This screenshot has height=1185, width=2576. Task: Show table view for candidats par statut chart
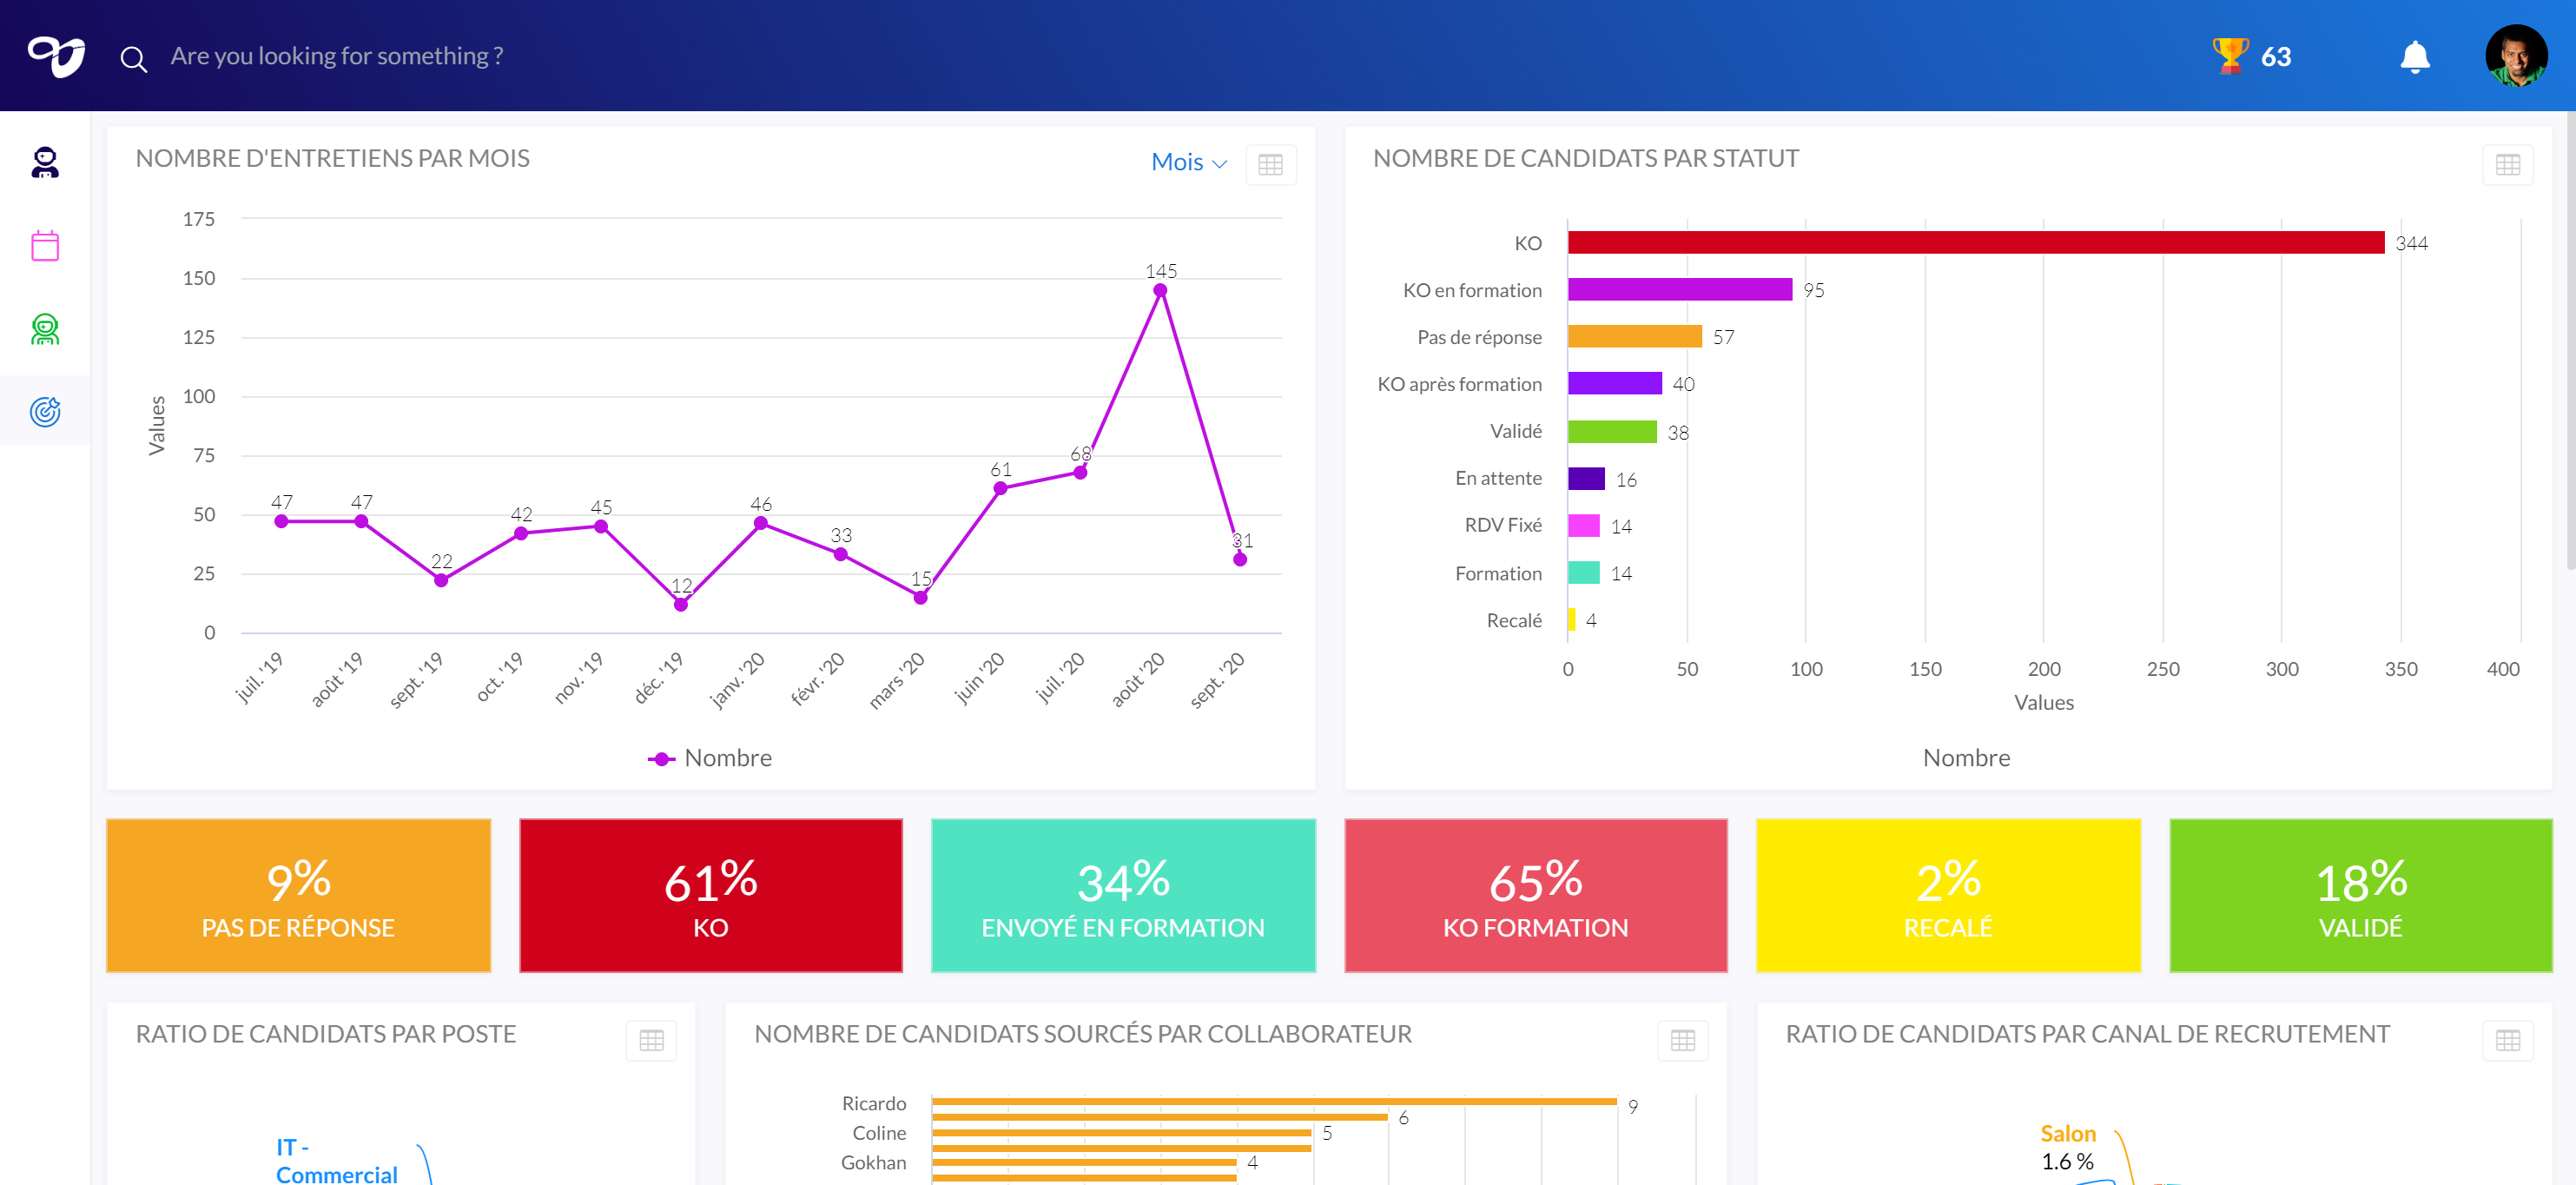(x=2507, y=165)
